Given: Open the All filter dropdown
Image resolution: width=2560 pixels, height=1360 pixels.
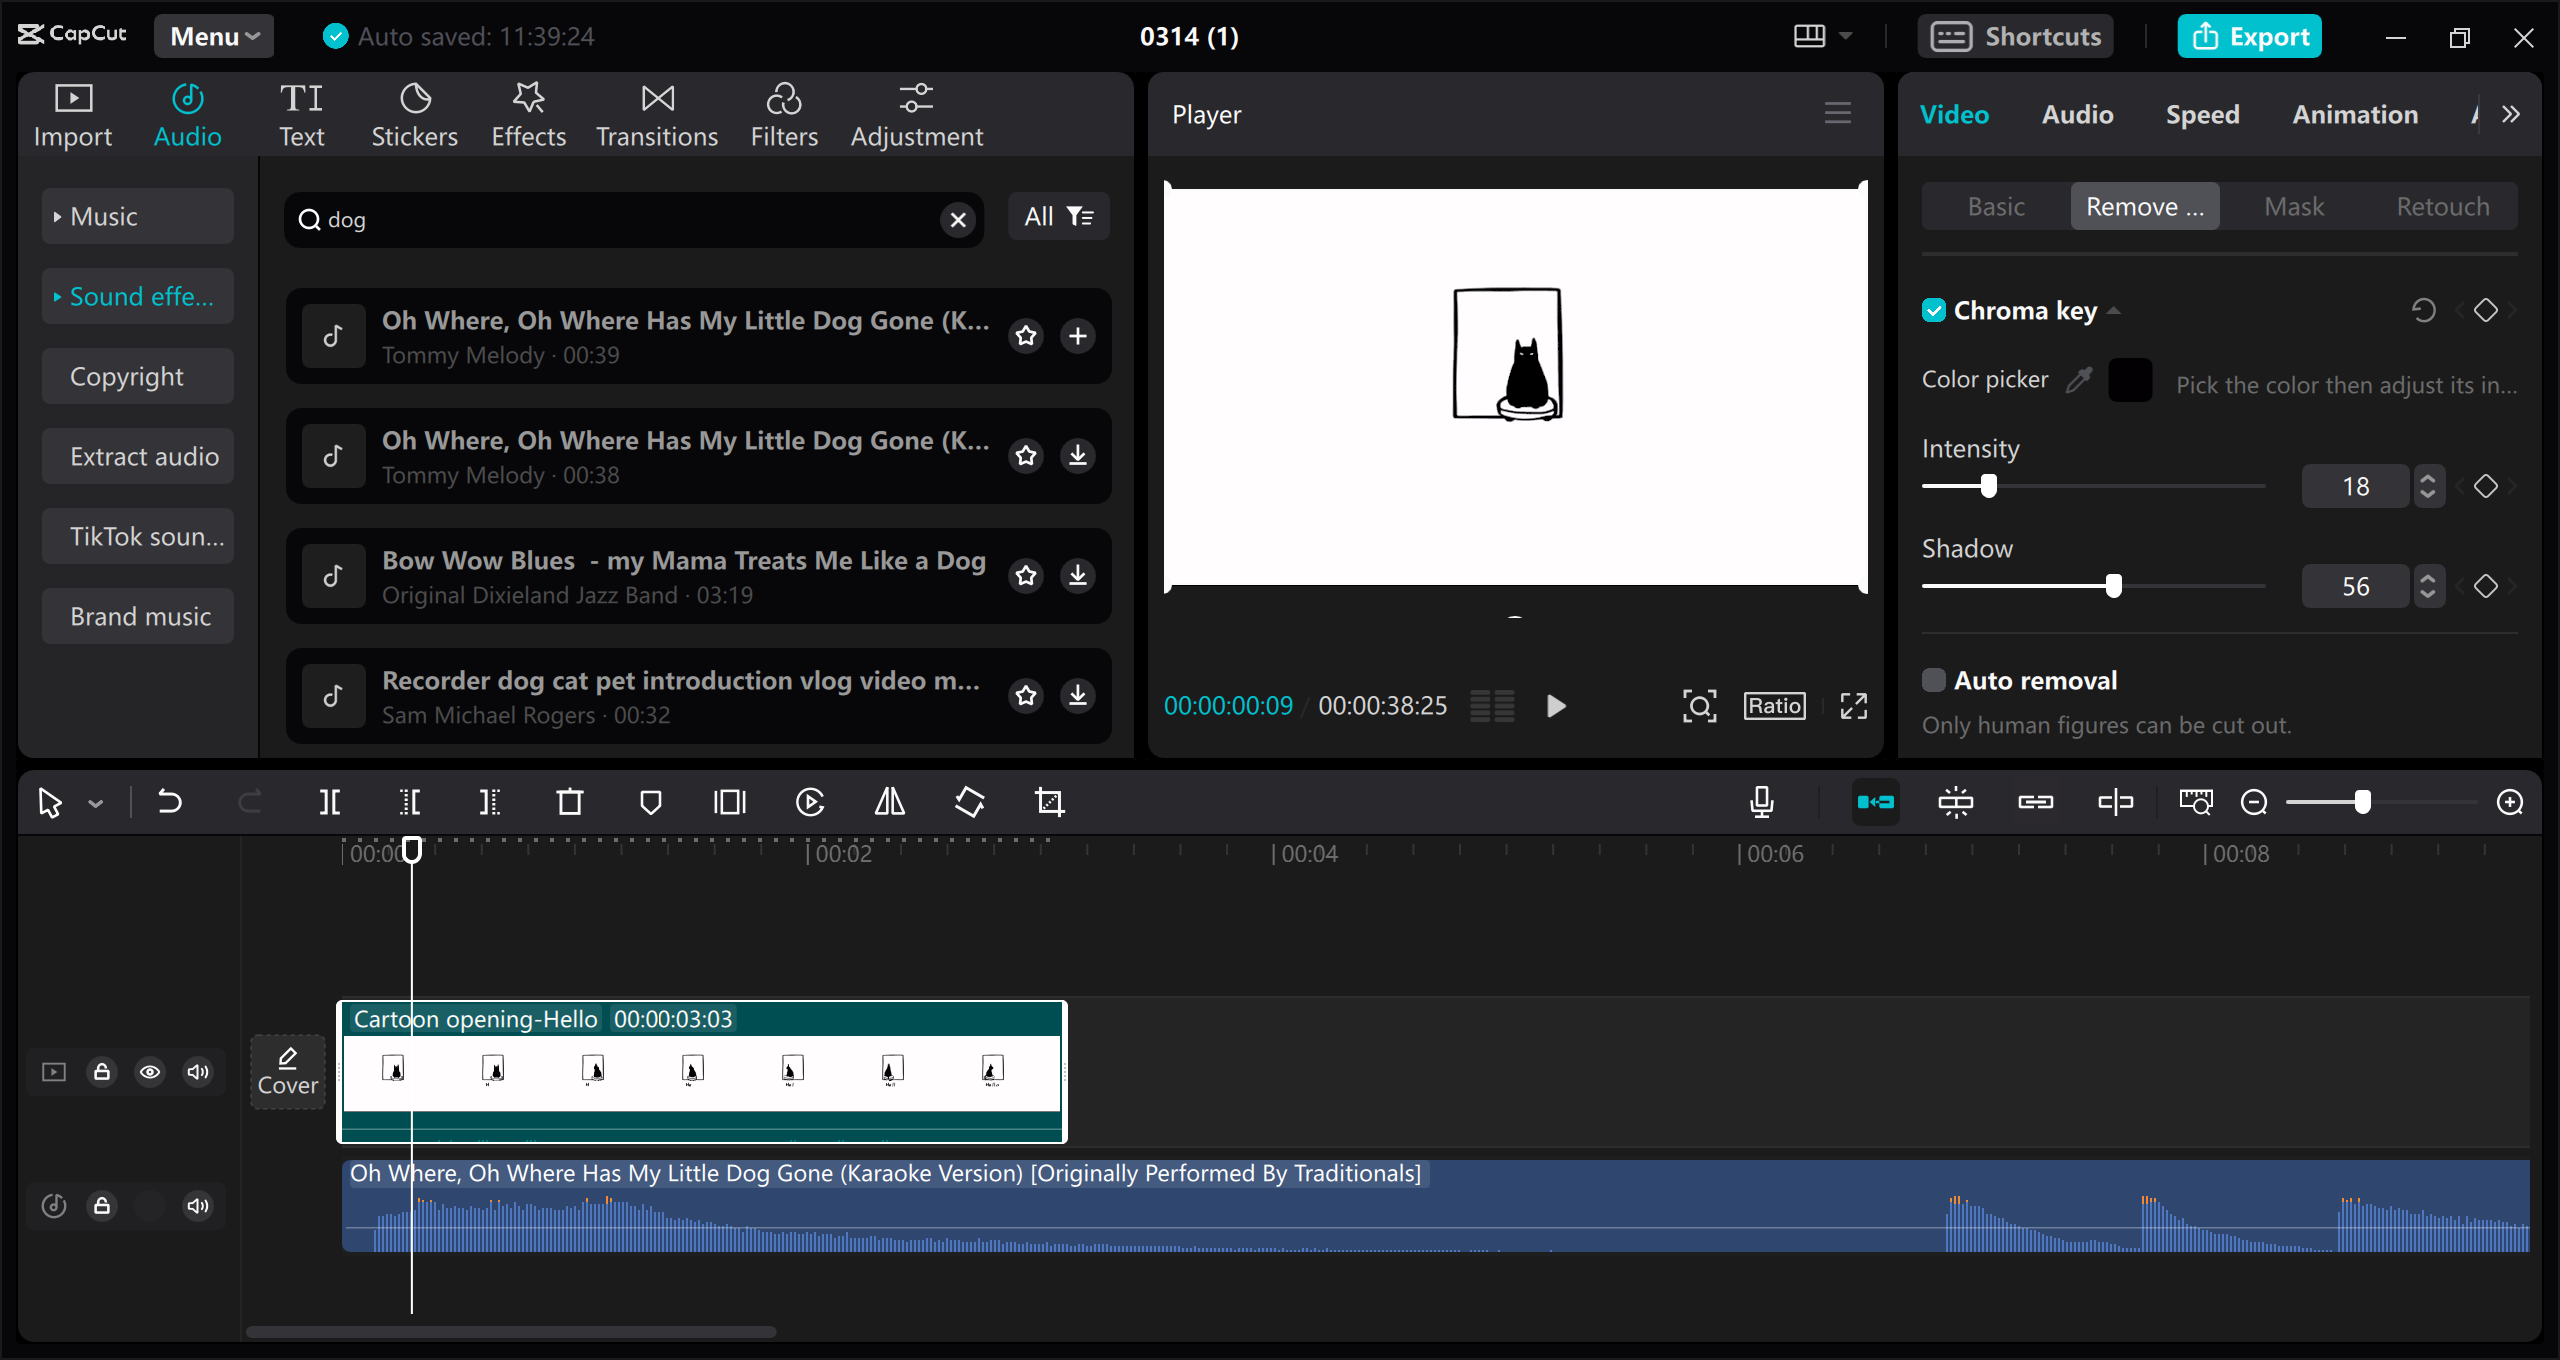Looking at the screenshot, I should [x=1059, y=217].
